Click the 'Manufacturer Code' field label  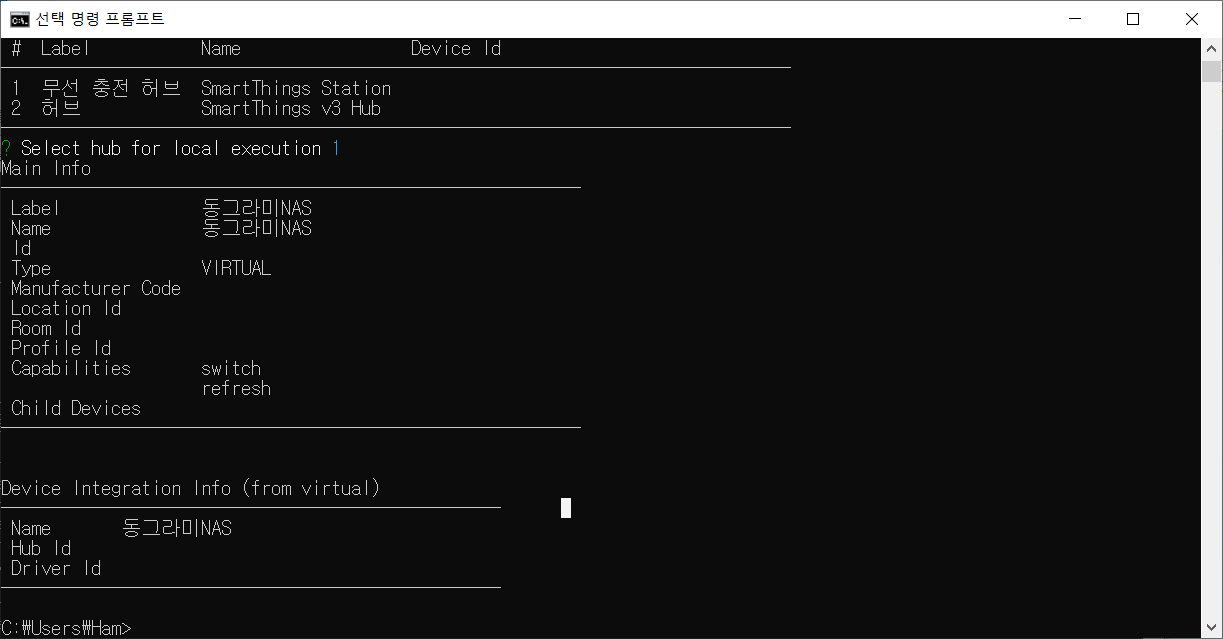click(96, 288)
